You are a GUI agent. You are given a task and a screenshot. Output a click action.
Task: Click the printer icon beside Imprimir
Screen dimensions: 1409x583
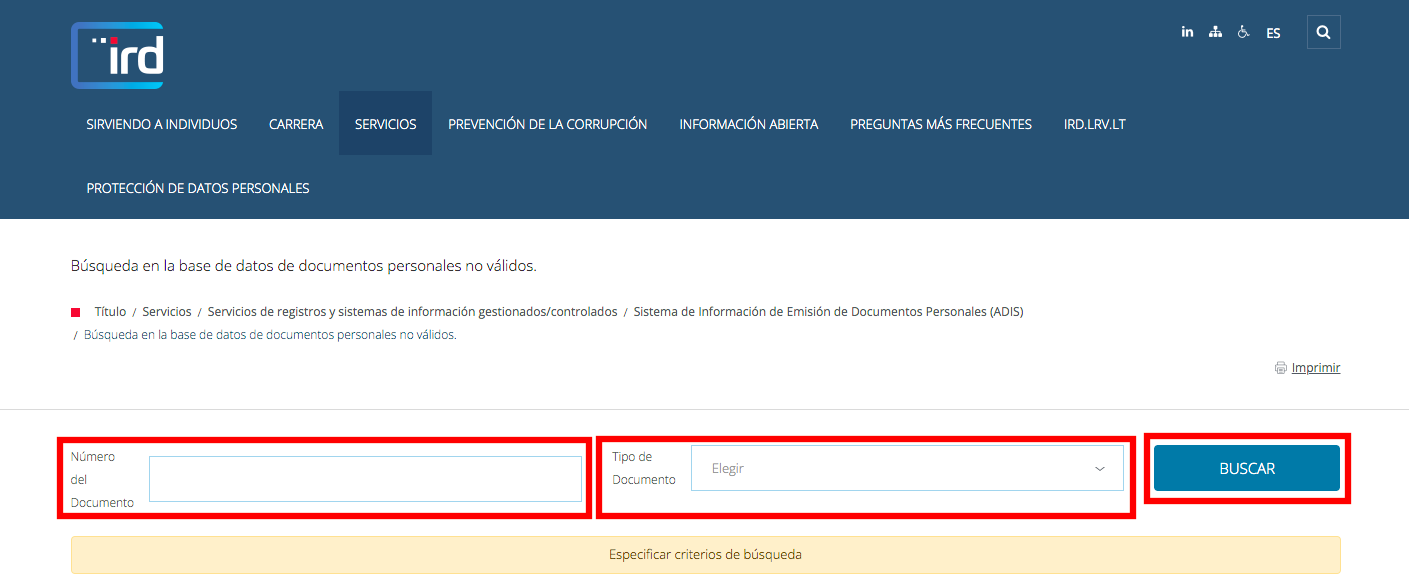(1281, 368)
